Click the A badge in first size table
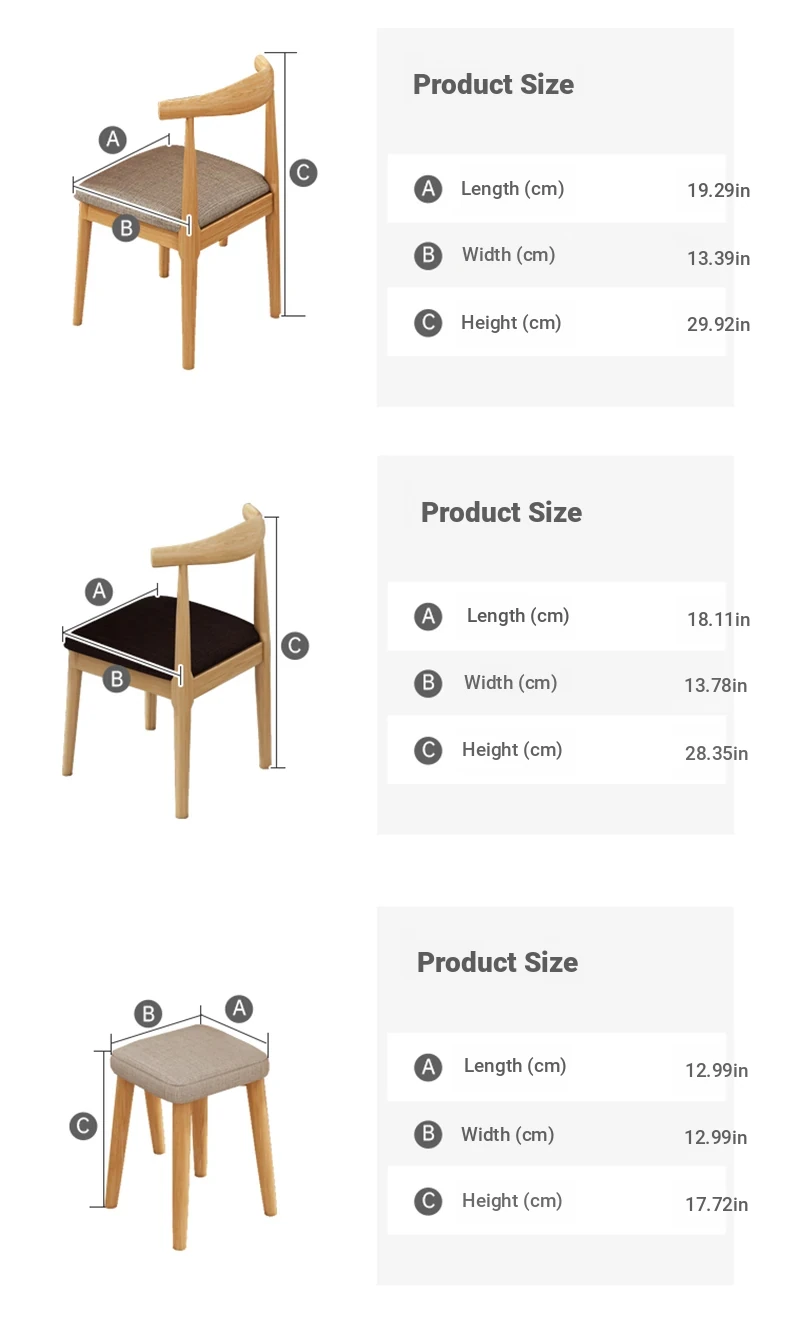The image size is (790, 1334). [x=428, y=188]
